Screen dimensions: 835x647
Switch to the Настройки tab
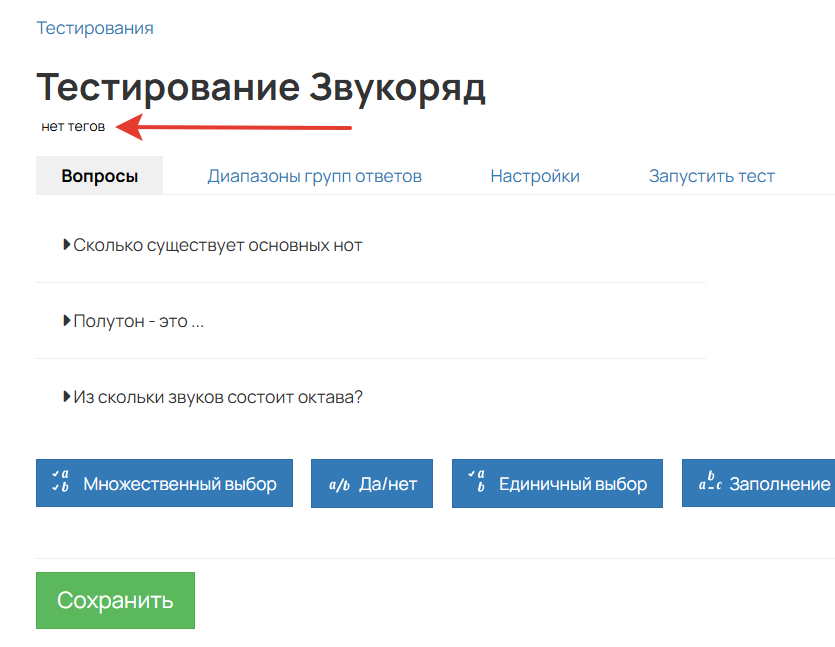pyautogui.click(x=534, y=175)
